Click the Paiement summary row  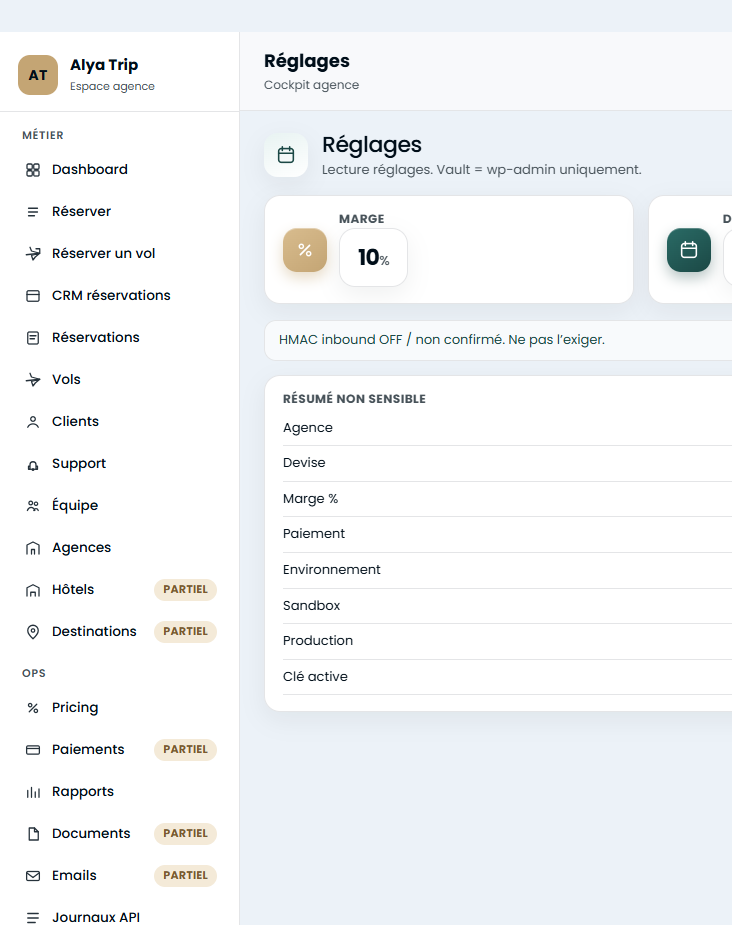(507, 534)
